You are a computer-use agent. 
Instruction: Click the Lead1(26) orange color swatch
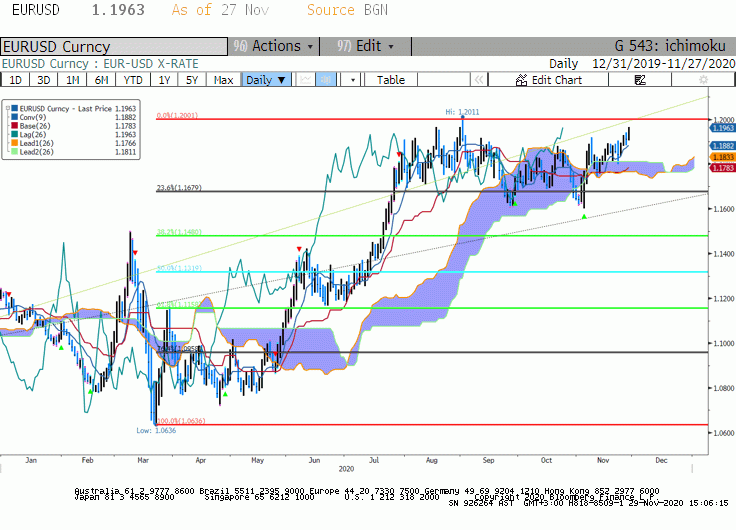click(15, 143)
